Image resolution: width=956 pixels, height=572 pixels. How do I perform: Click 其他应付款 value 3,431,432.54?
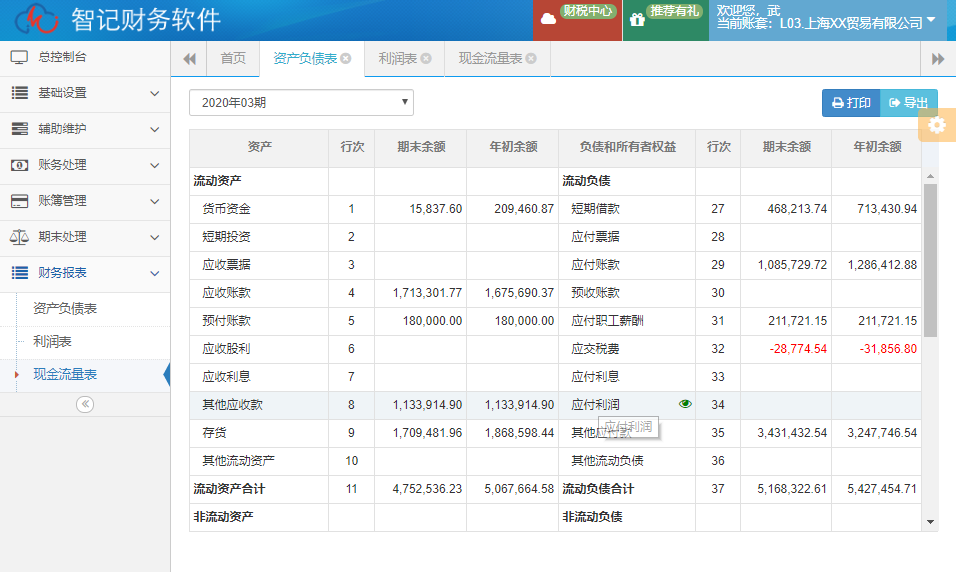coord(792,433)
